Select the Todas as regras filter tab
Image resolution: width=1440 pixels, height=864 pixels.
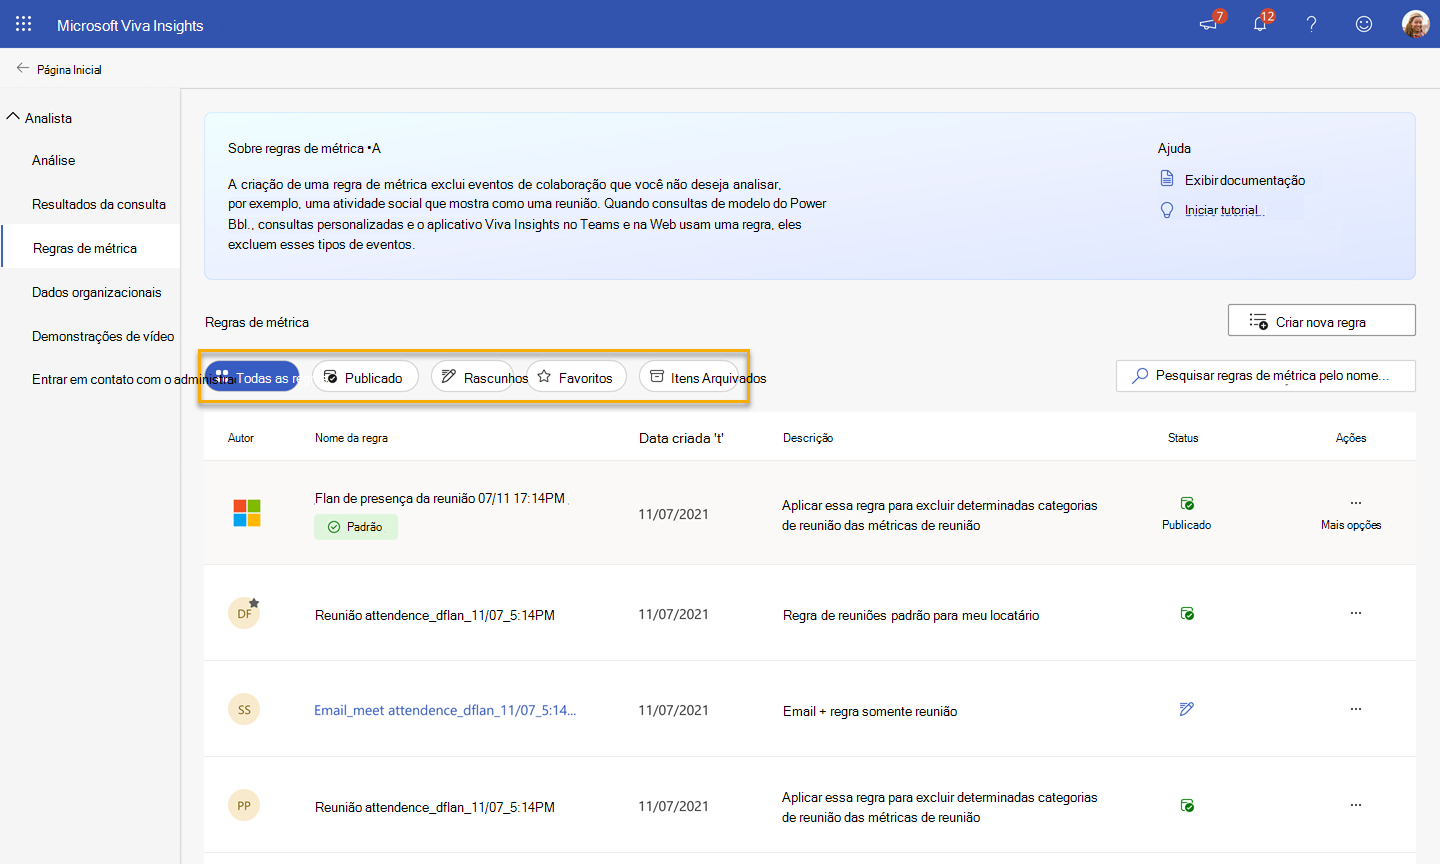coord(252,377)
